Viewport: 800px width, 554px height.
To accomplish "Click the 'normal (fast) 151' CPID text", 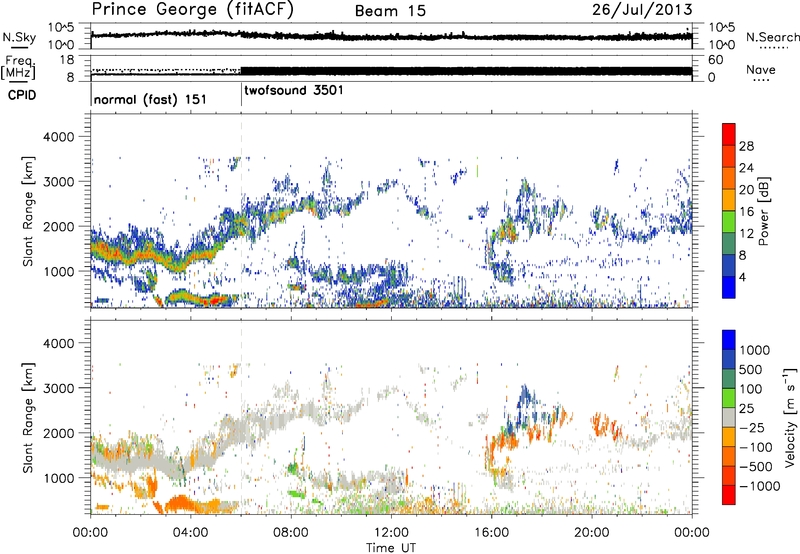I will click(x=150, y=99).
